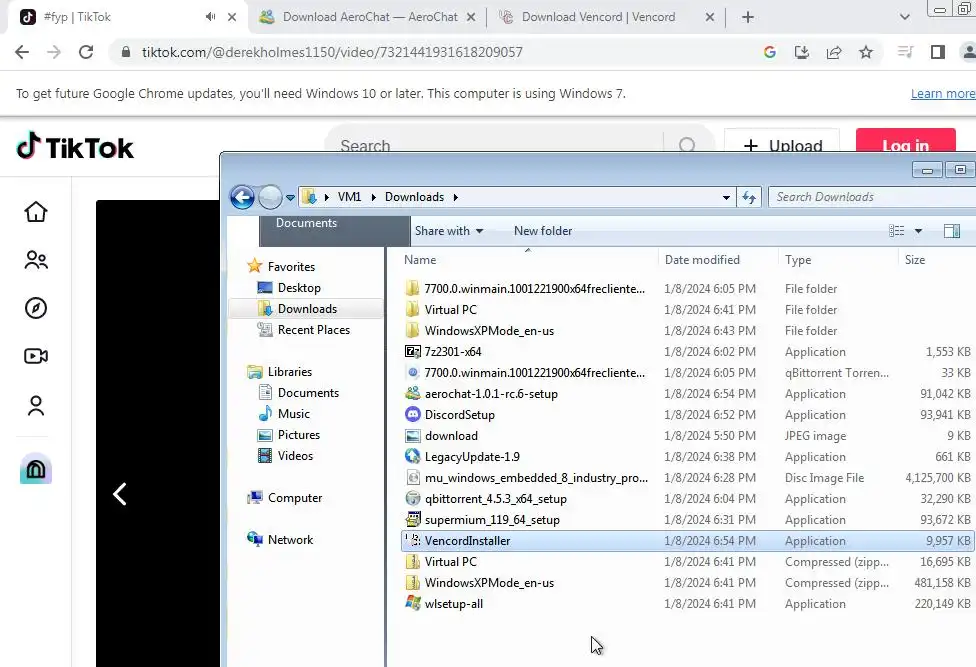The image size is (976, 667).
Task: Open Chrome tab search chevron
Action: tap(905, 17)
